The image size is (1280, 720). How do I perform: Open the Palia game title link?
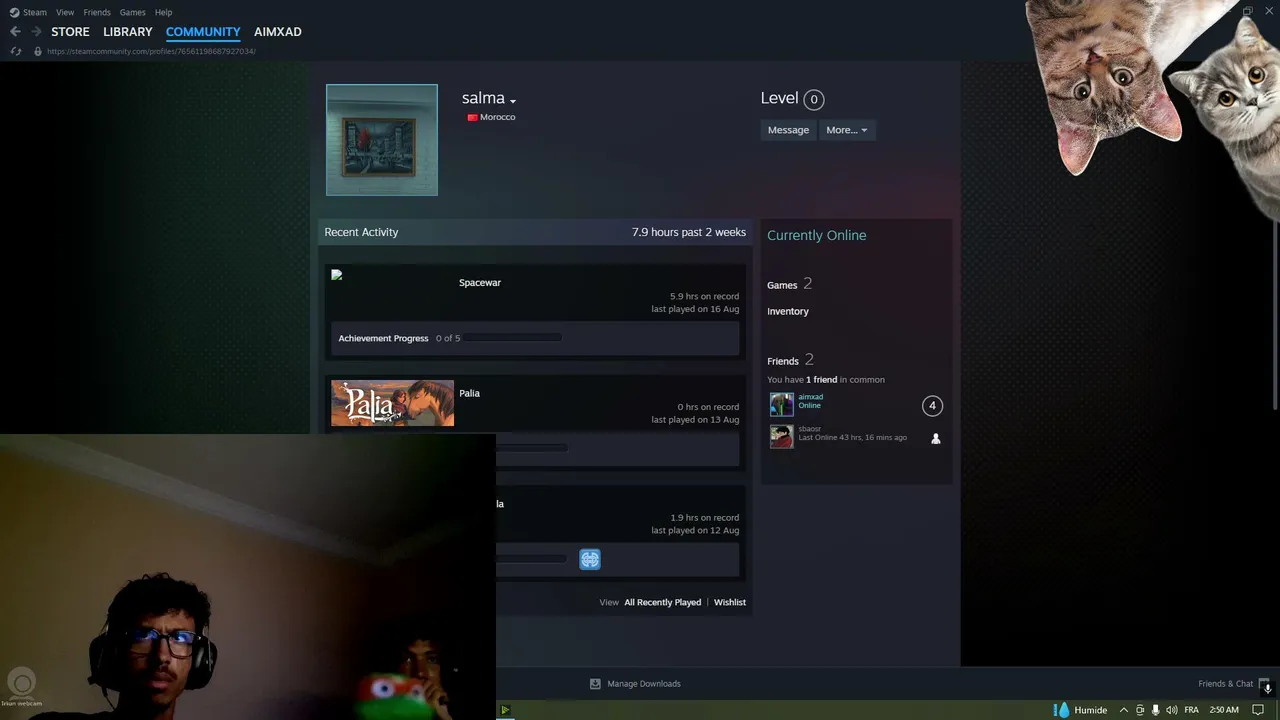tap(469, 393)
